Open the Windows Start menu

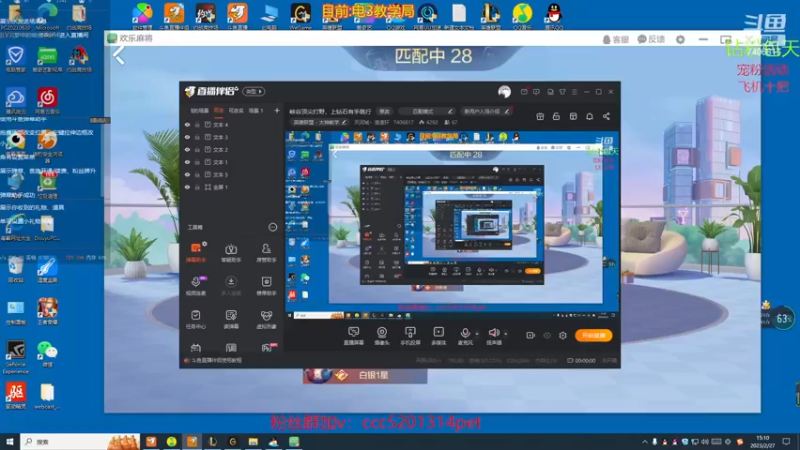(10, 441)
